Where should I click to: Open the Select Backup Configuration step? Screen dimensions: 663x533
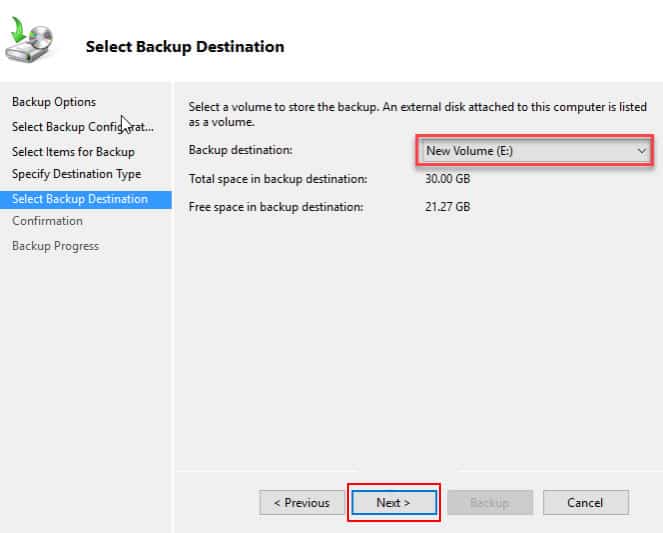[x=83, y=127]
